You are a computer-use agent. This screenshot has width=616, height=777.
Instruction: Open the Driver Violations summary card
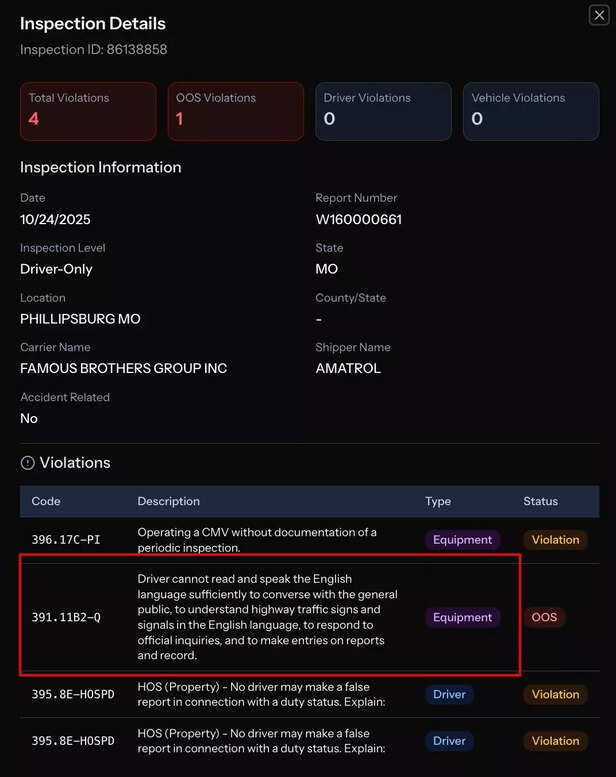(382, 111)
